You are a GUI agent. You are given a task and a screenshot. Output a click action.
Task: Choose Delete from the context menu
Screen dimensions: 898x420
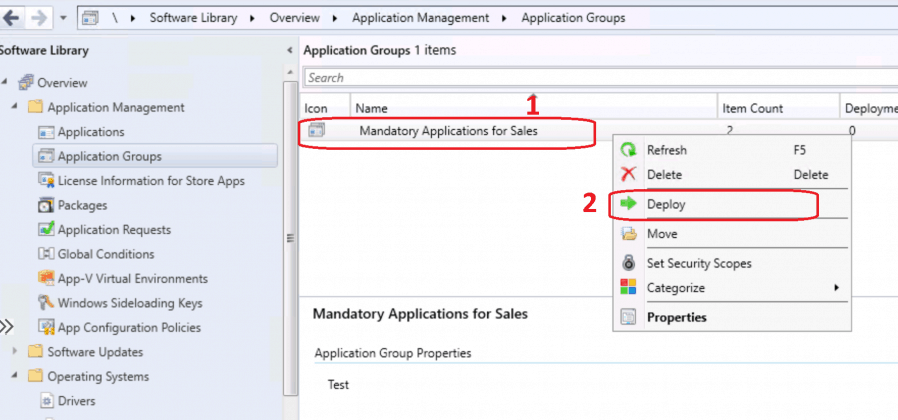732,175
